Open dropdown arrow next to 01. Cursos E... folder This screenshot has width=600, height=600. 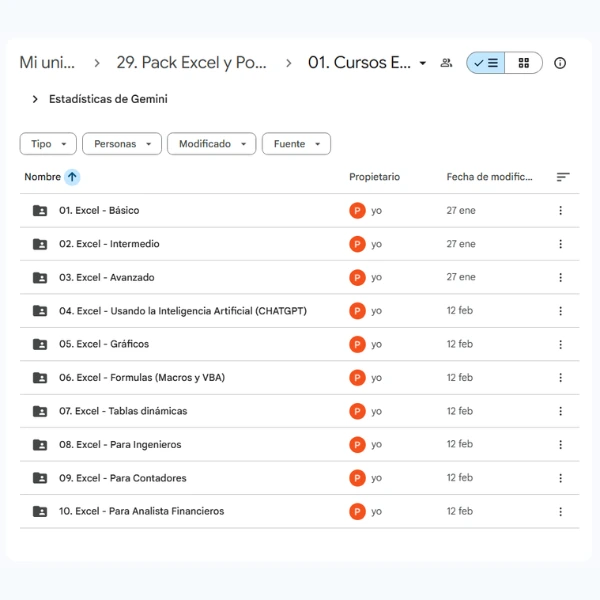tap(422, 63)
